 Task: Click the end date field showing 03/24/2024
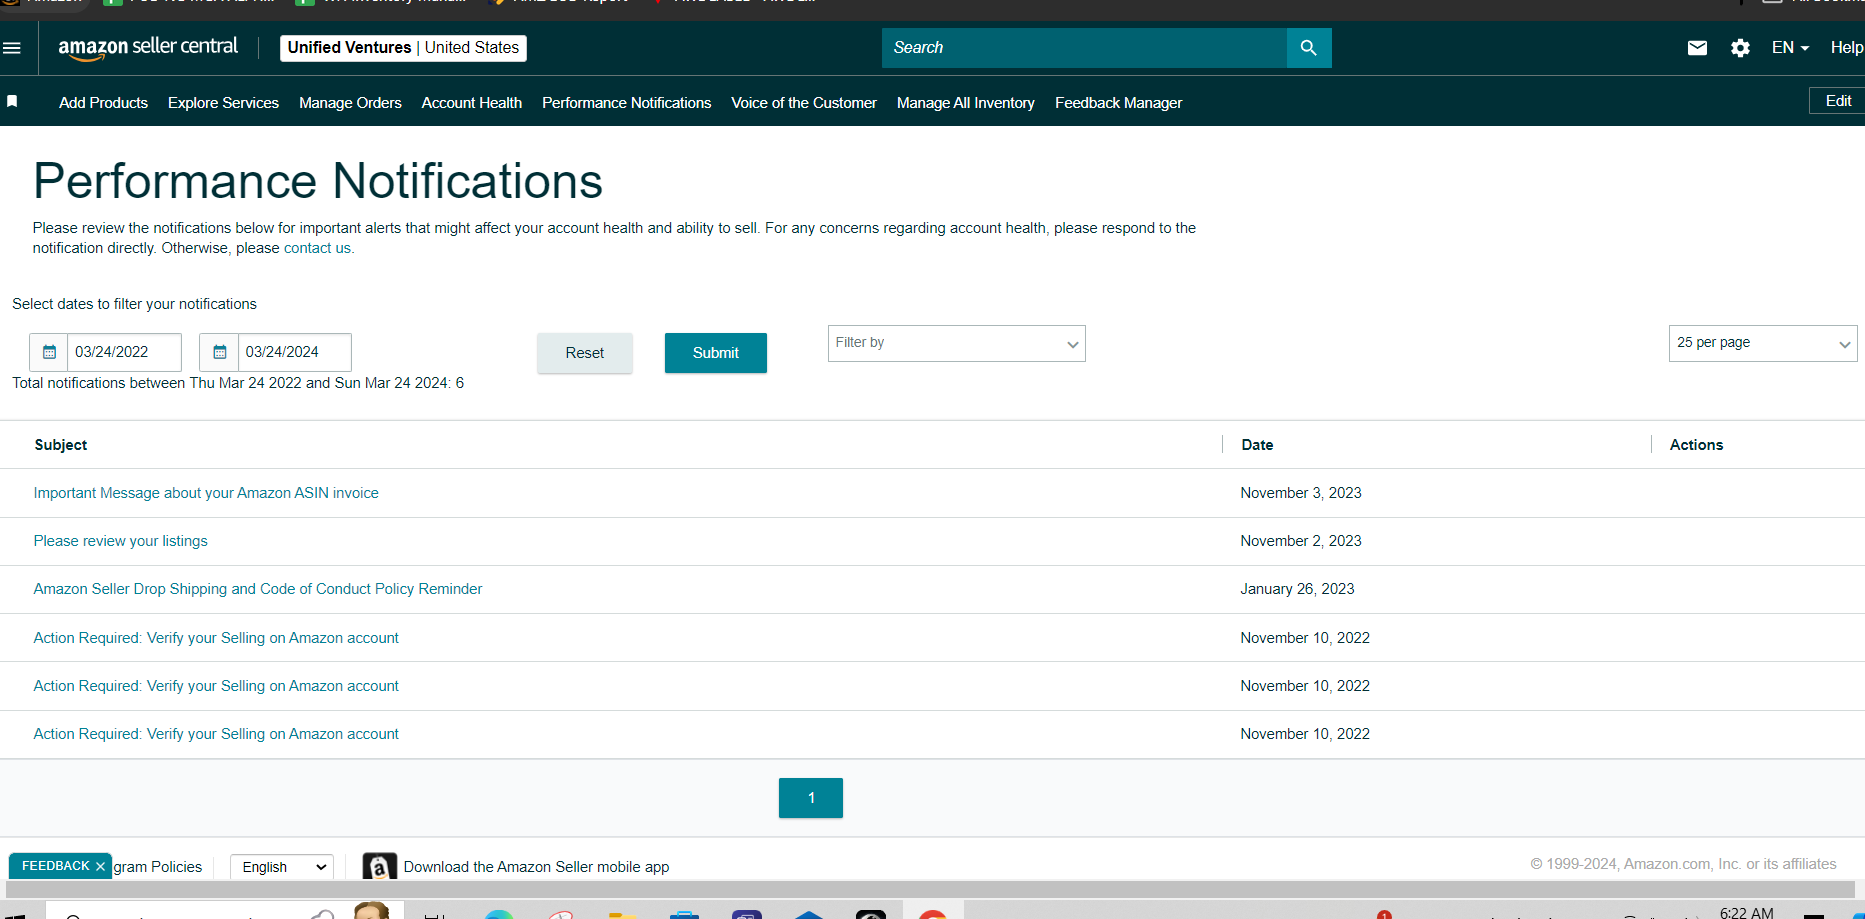point(294,352)
